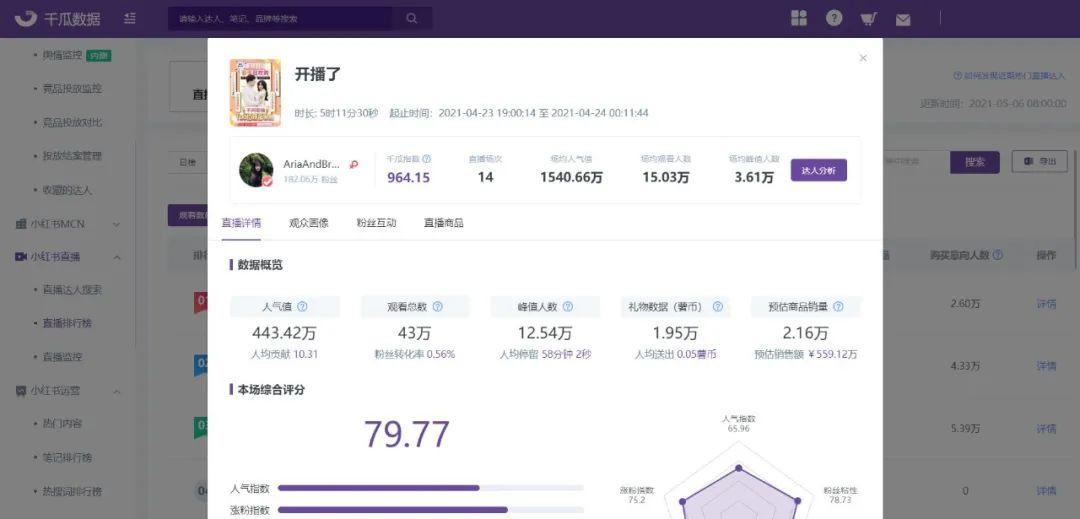This screenshot has height=519, width=1080.
Task: Click the 涨粉指数 75.2 radar label
Action: (637, 496)
